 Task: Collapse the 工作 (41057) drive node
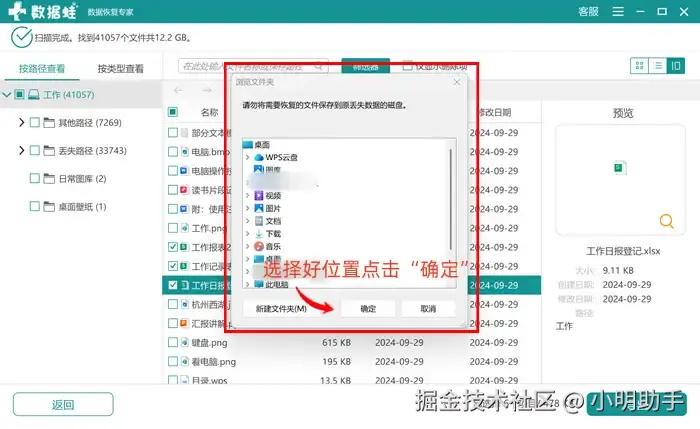click(7, 95)
